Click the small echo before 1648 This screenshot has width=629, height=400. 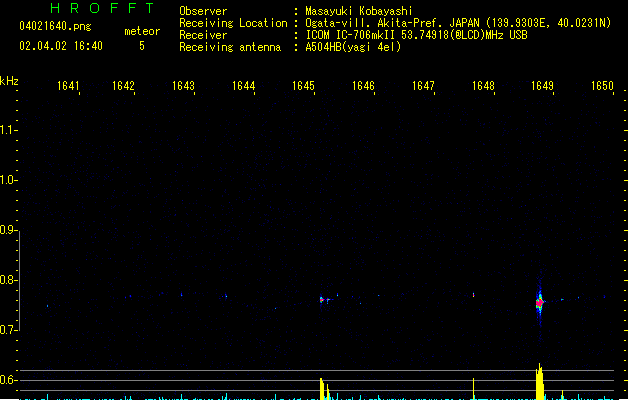tap(474, 295)
